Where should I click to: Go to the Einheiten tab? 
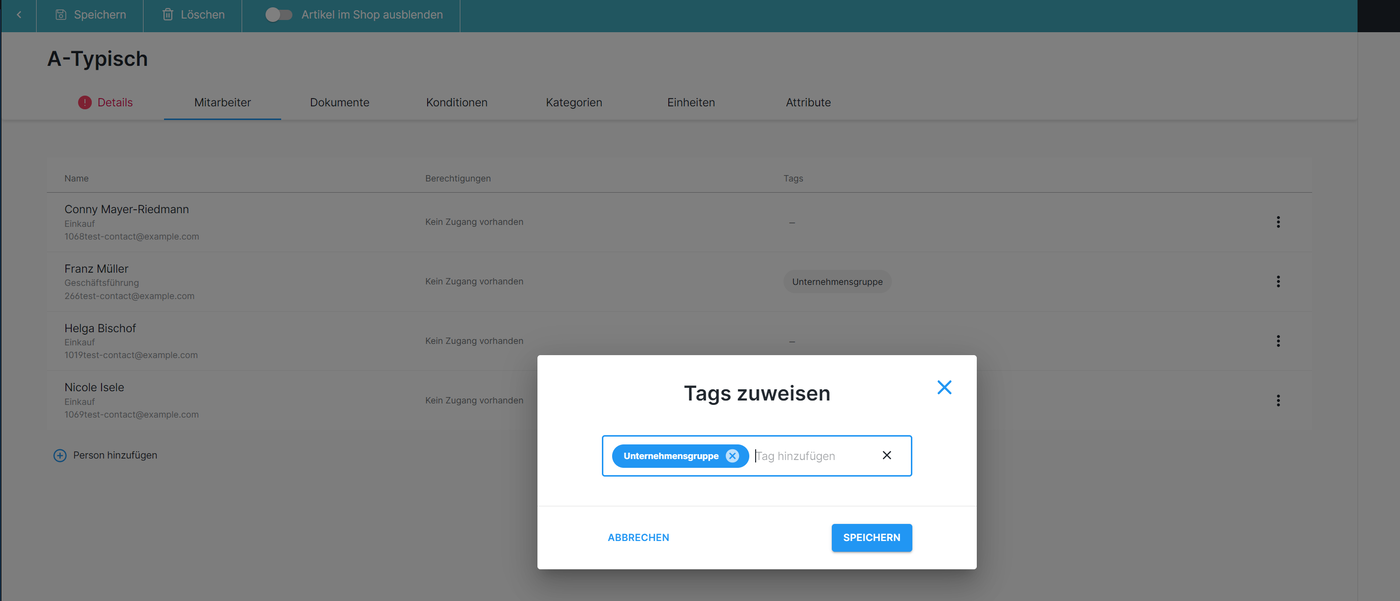coord(691,102)
